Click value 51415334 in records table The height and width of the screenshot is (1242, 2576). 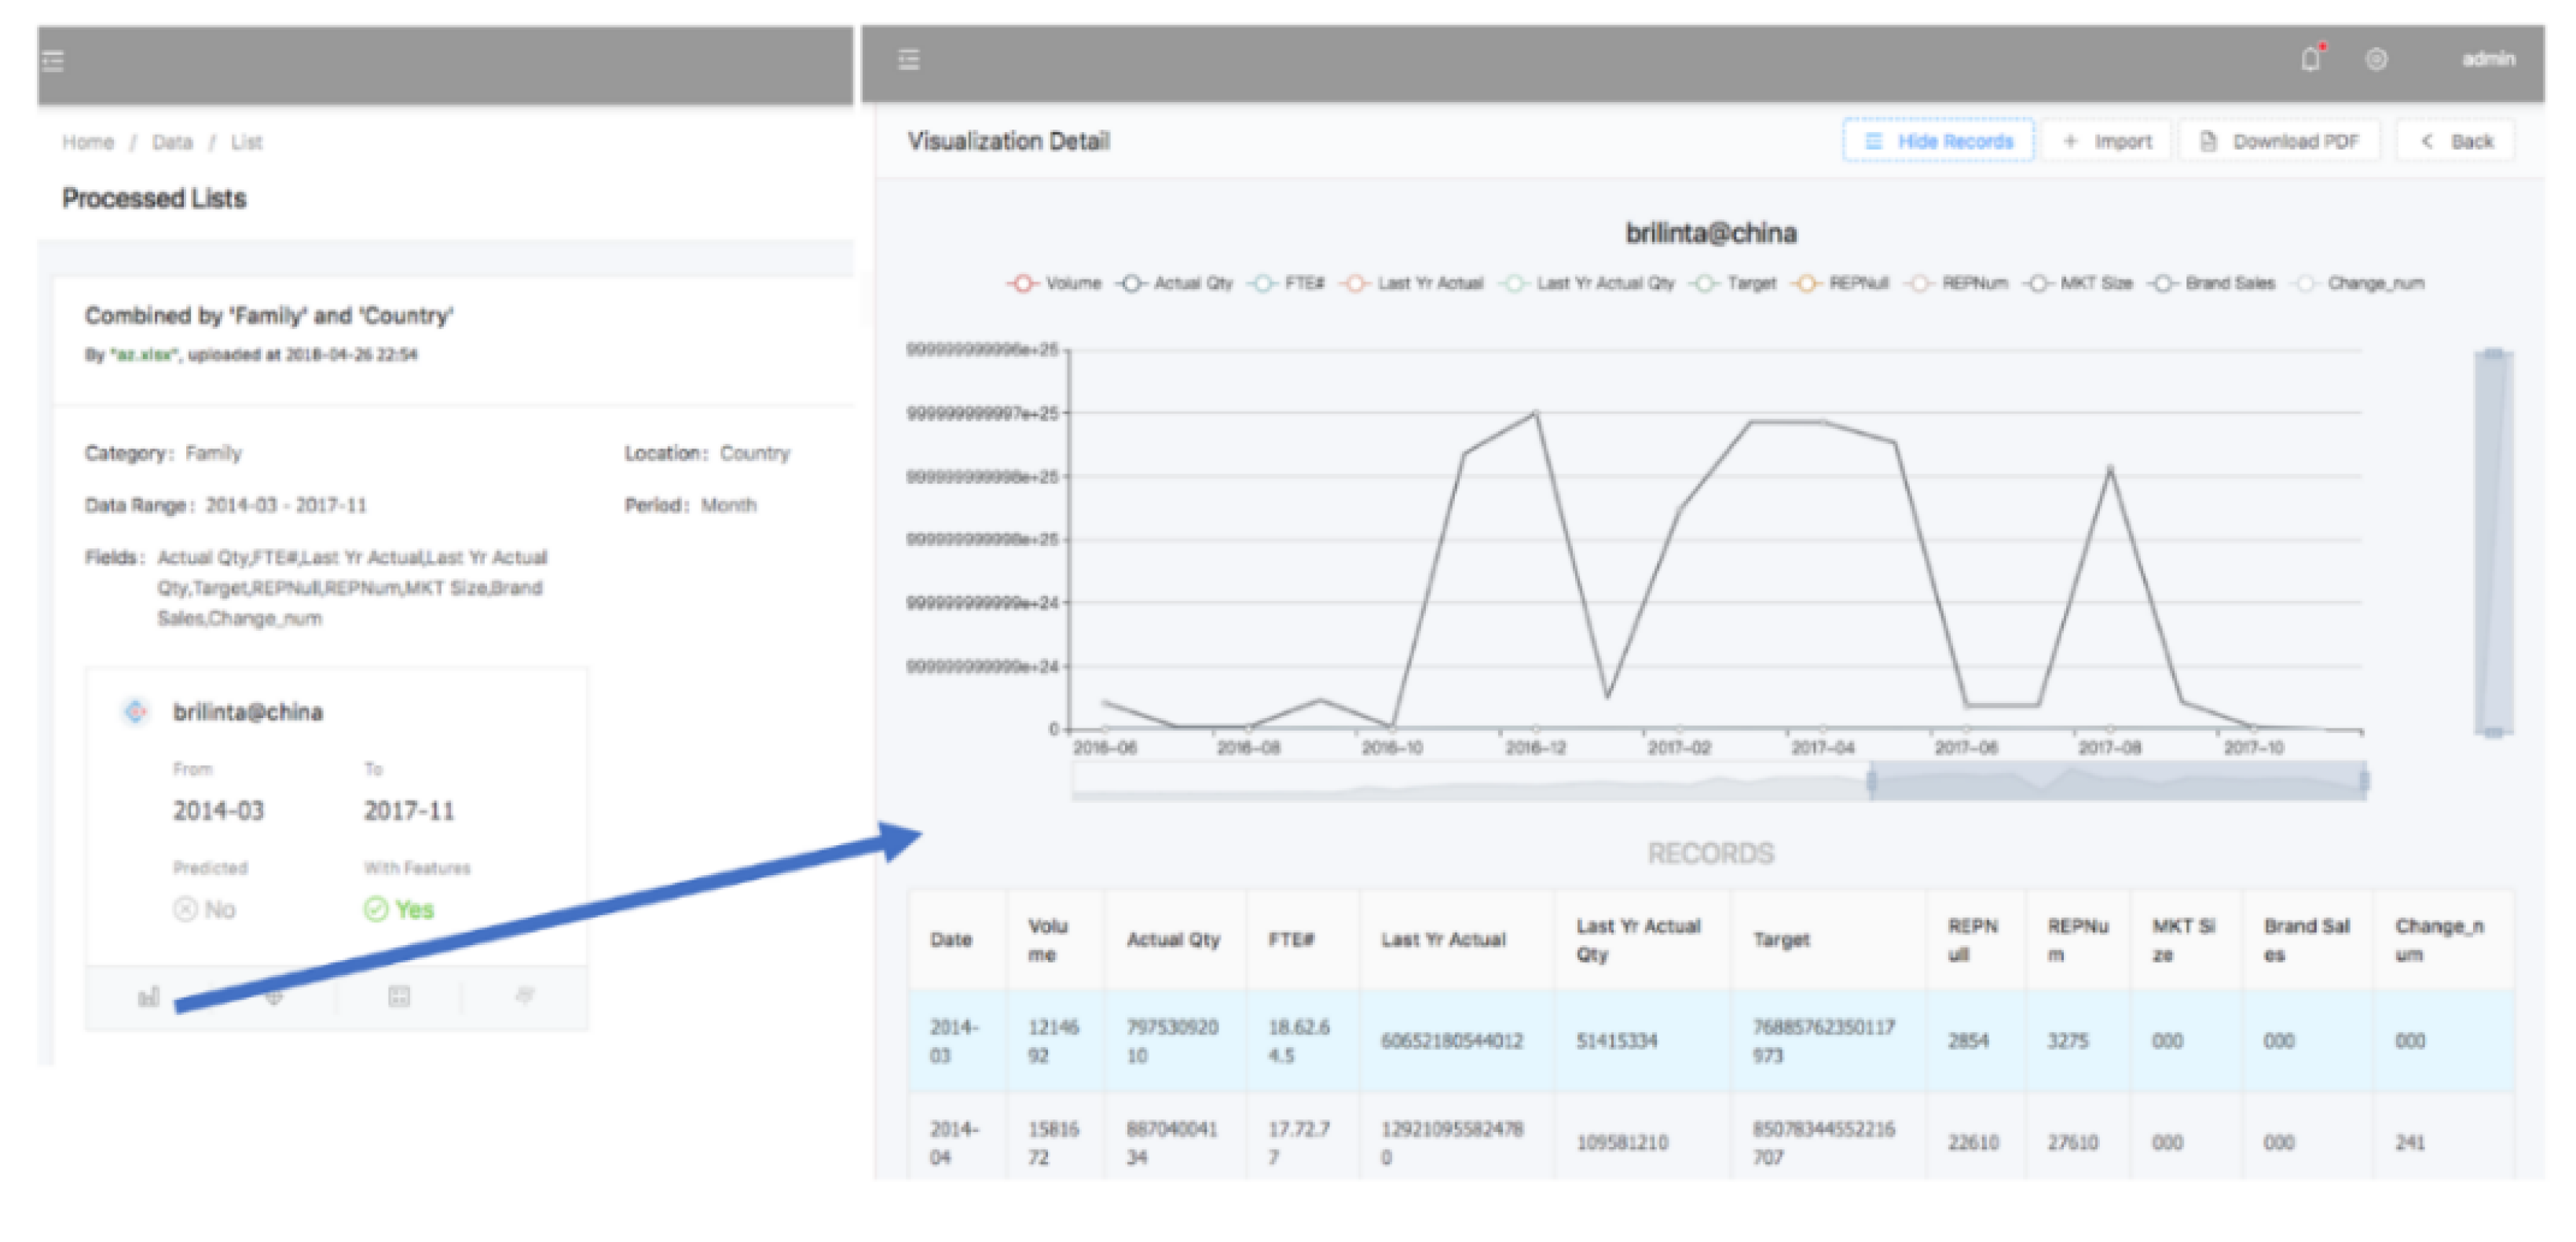[1616, 1040]
